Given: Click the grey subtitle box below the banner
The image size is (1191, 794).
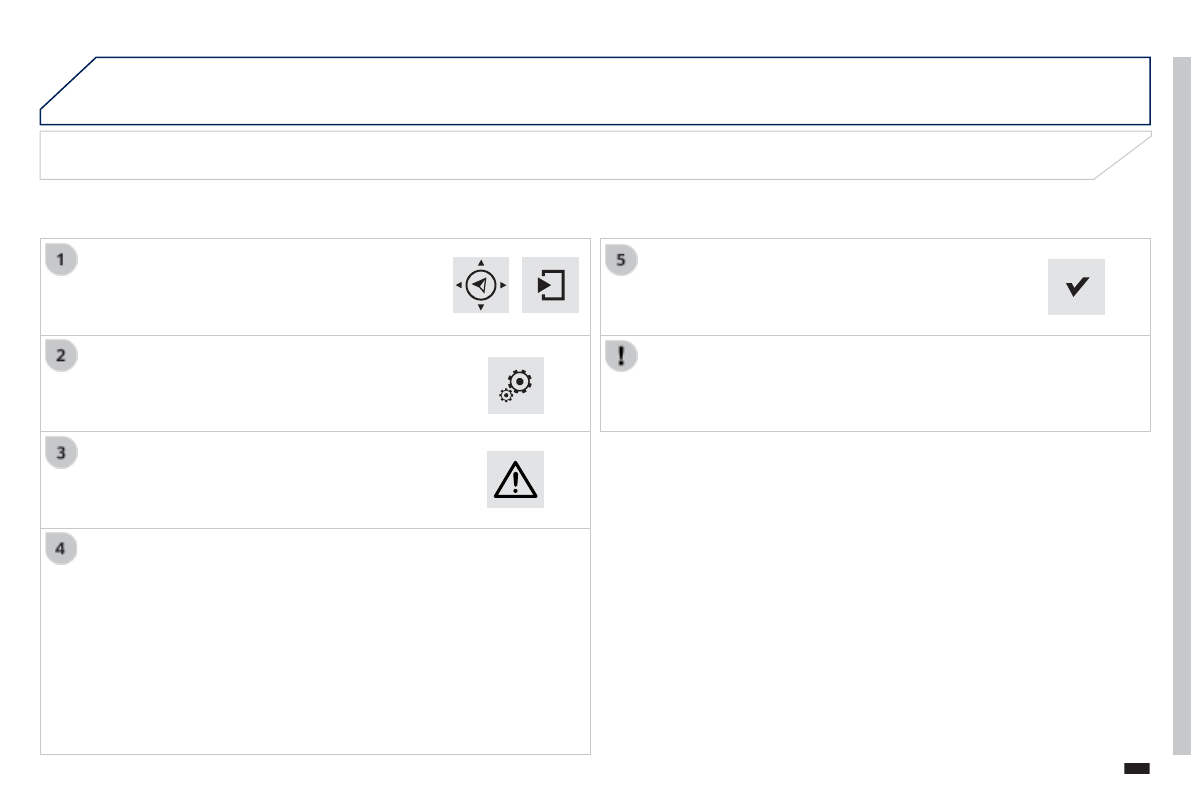Looking at the screenshot, I should click(570, 155).
